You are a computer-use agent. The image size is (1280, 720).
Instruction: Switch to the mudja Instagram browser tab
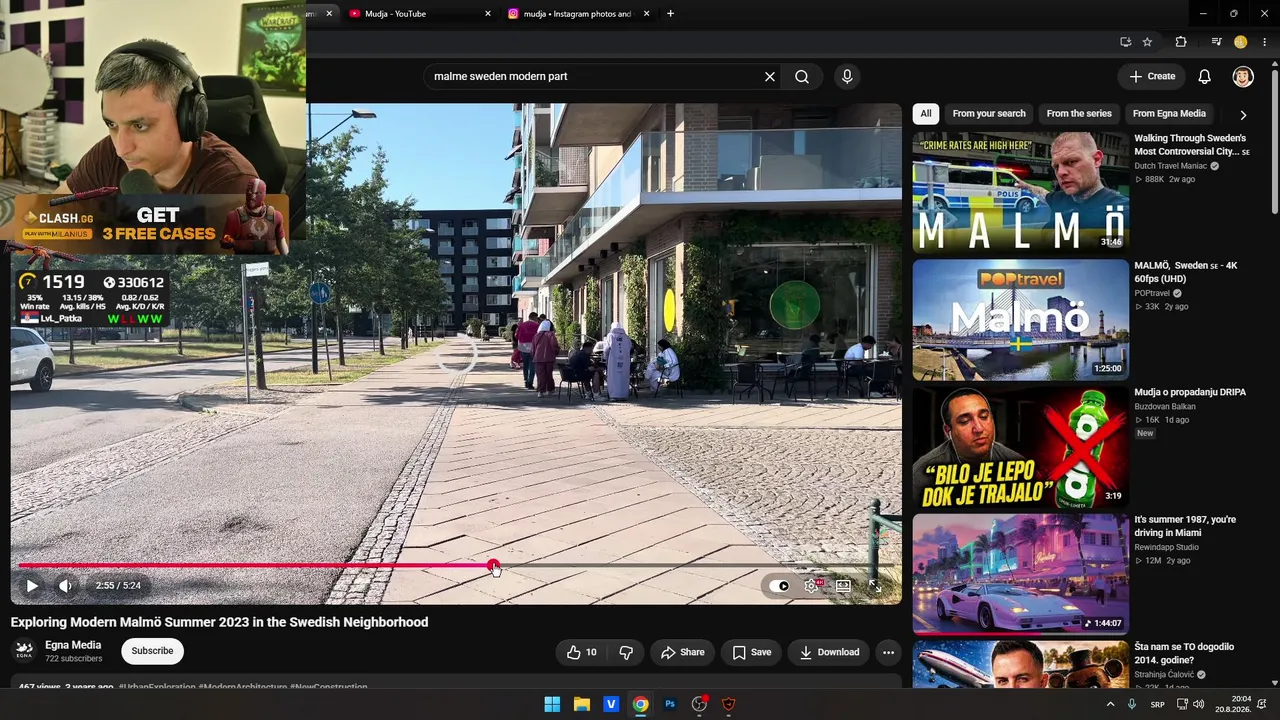(x=580, y=14)
